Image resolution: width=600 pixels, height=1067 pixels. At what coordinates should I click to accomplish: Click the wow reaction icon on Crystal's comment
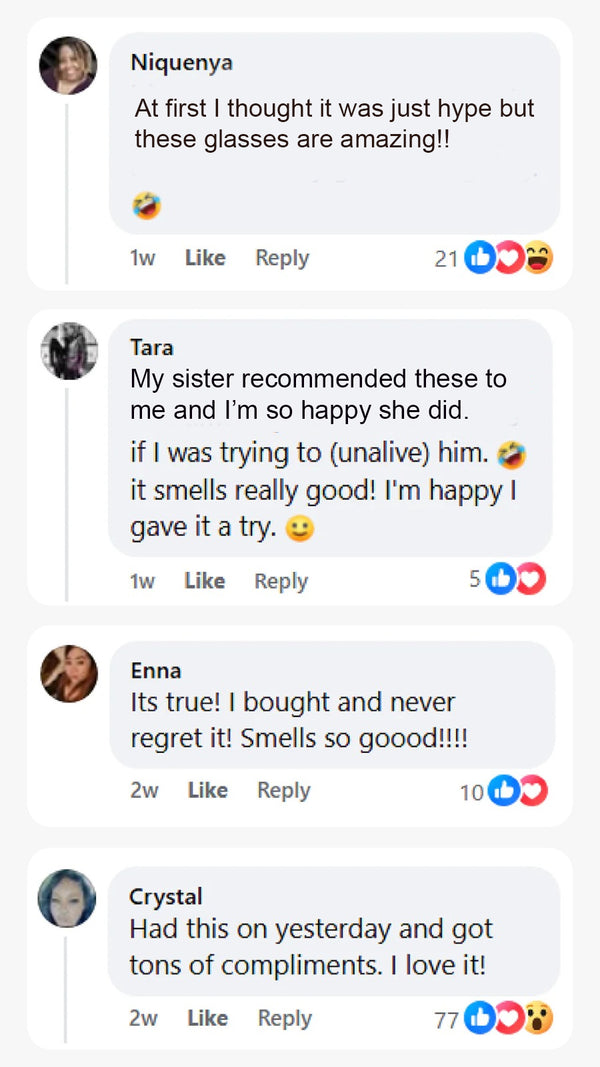click(538, 1019)
